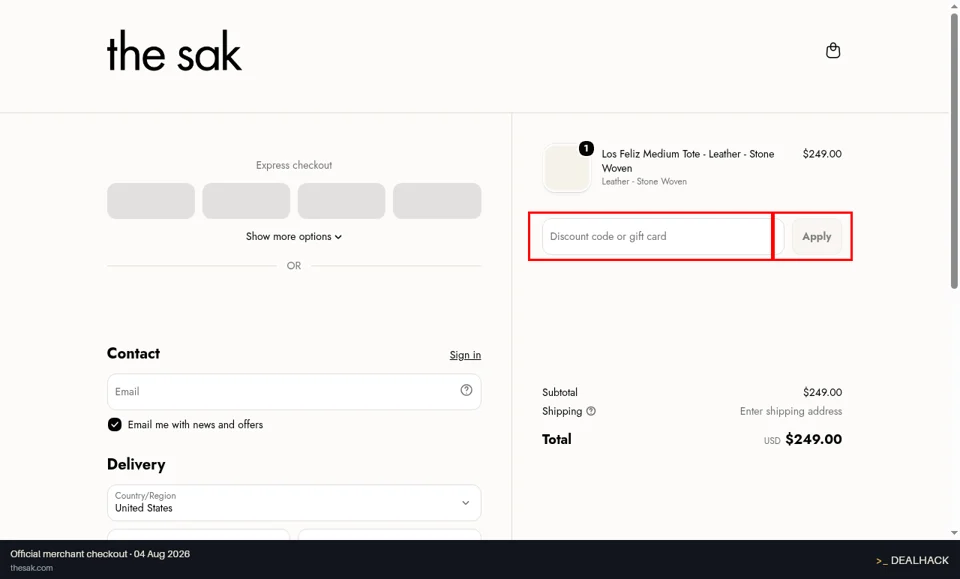Screen dimensions: 960x579
Task: Click the thesak.com text in footer
Action: 31,568
